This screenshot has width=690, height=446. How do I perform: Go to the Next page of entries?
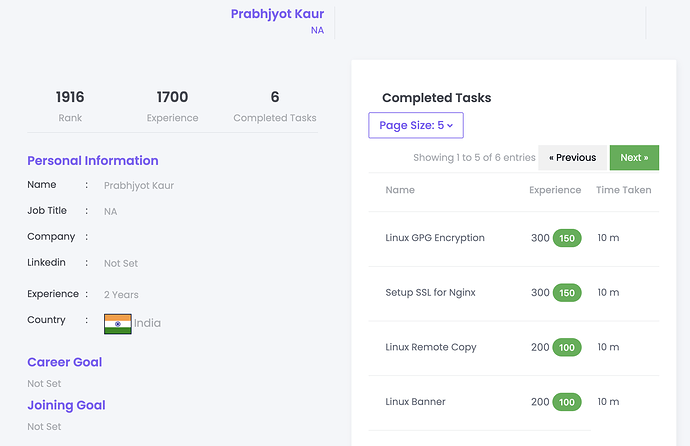(634, 157)
